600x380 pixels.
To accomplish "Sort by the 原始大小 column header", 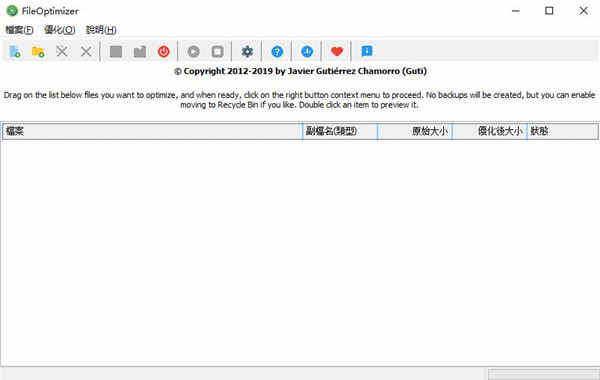I will coord(415,131).
